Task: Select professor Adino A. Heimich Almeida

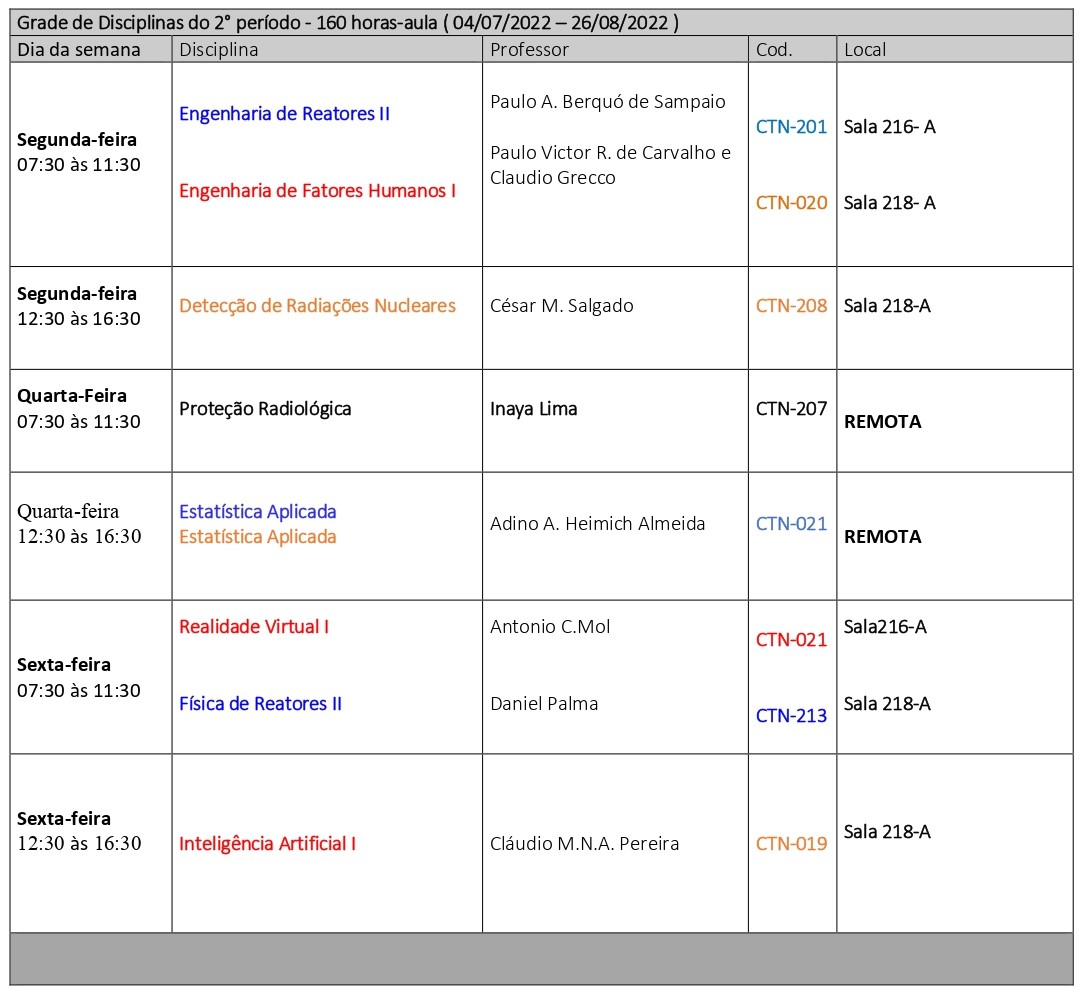Action: 597,524
